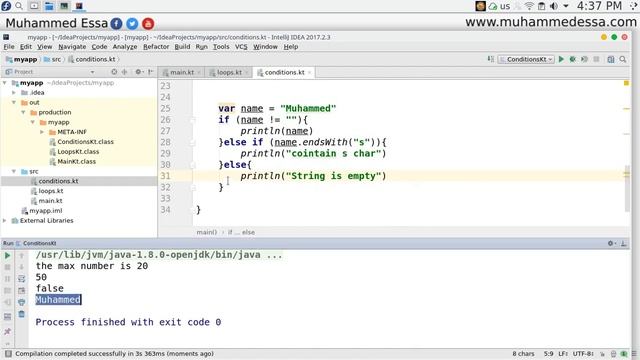This screenshot has width=640, height=360.
Task: Run with coverage from the main toolbar
Action: pos(584,59)
